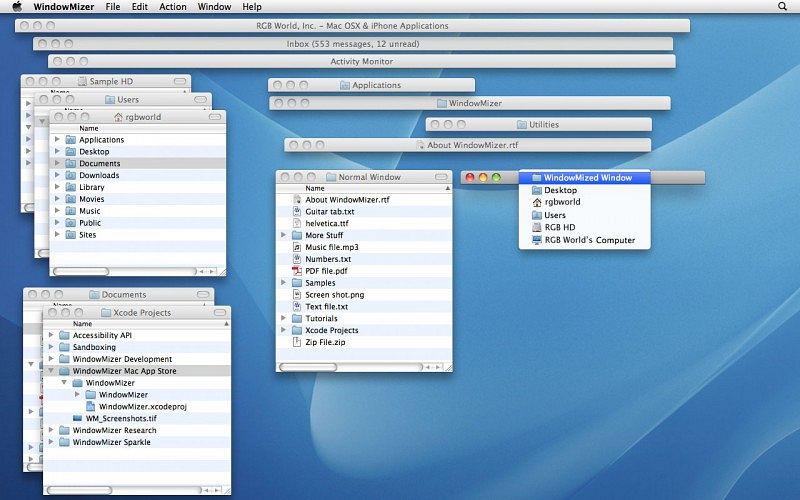
Task: Toggle toolbar pill button on rgbworld window
Action: pyautogui.click(x=215, y=117)
